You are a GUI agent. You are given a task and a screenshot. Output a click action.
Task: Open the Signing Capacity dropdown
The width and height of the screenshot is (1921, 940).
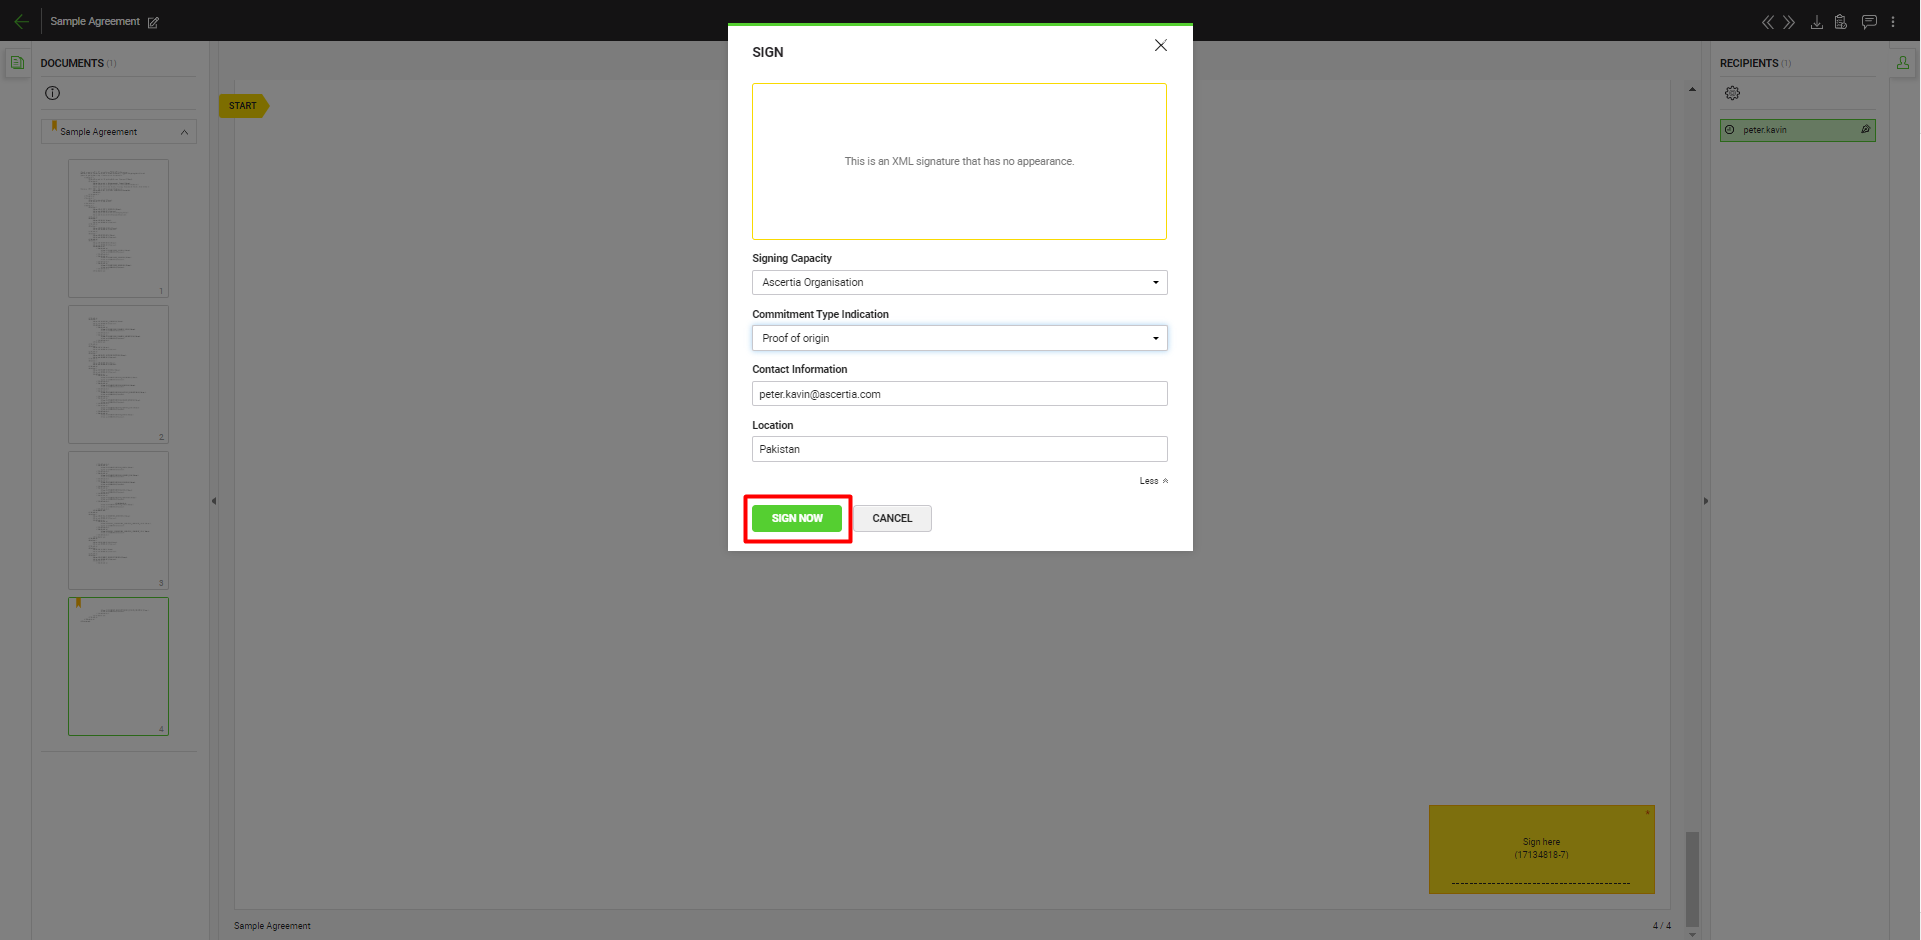(959, 283)
